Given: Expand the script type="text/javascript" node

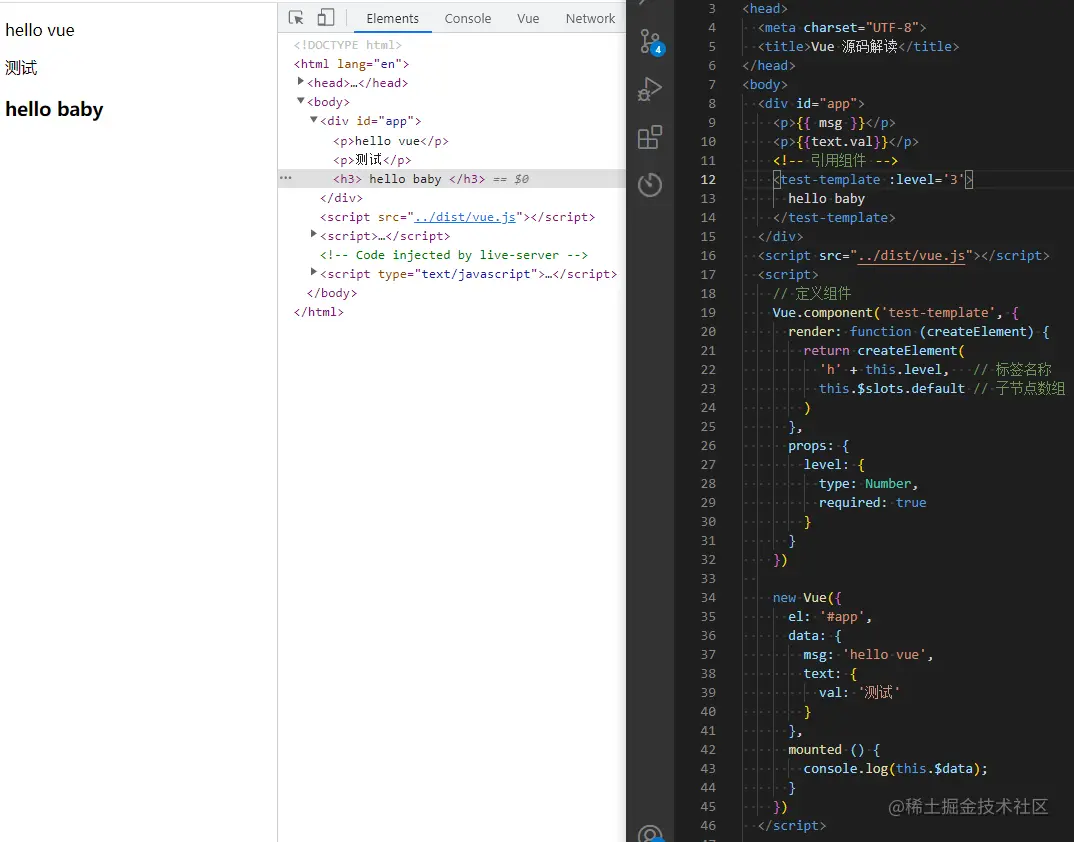Looking at the screenshot, I should tap(314, 272).
